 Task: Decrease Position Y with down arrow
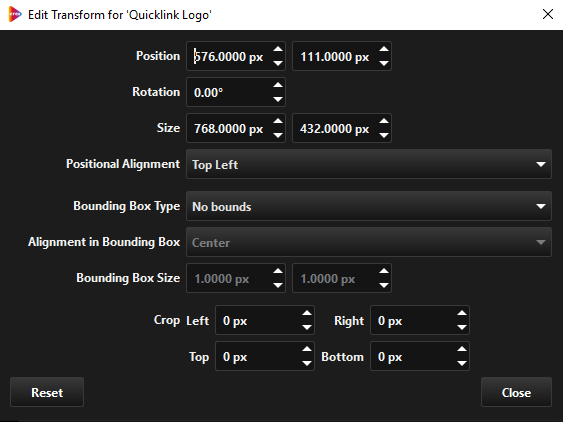point(384,63)
